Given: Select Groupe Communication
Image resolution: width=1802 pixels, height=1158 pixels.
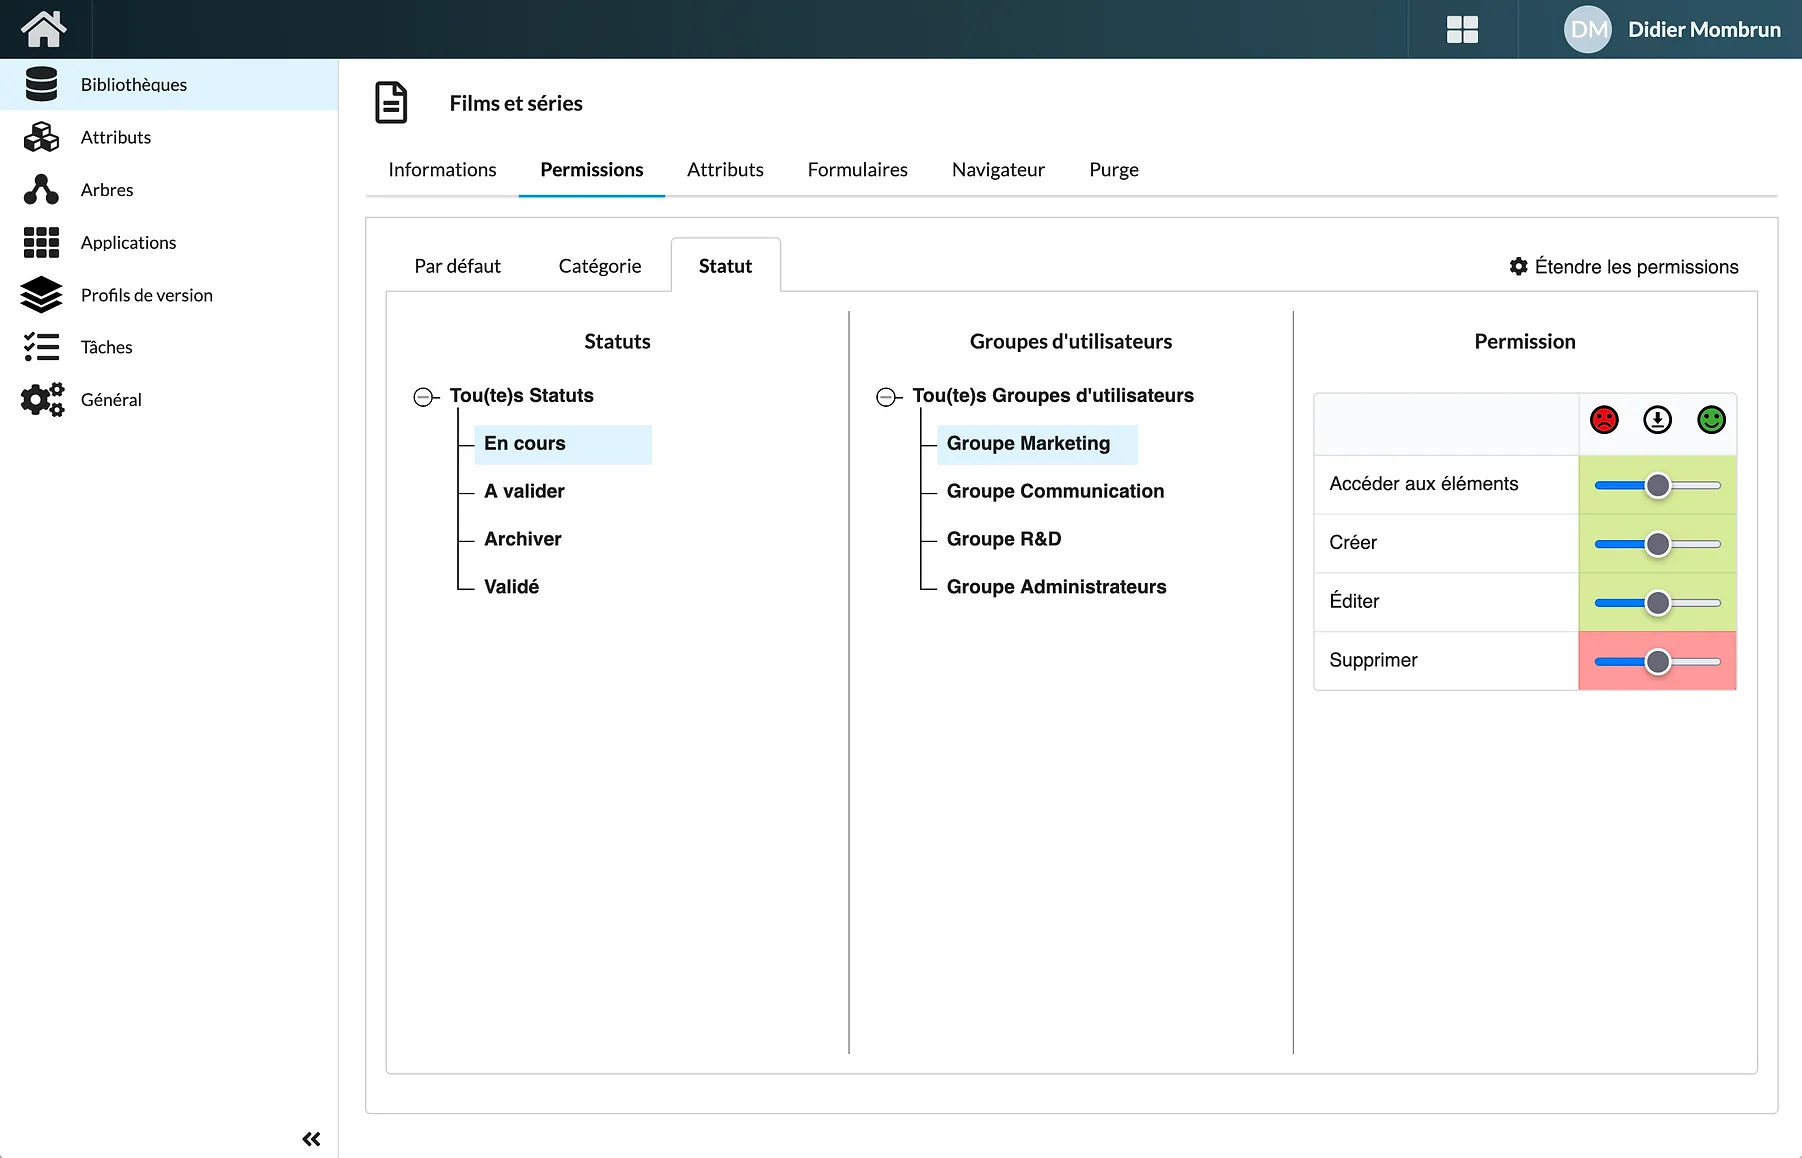Looking at the screenshot, I should pyautogui.click(x=1055, y=491).
